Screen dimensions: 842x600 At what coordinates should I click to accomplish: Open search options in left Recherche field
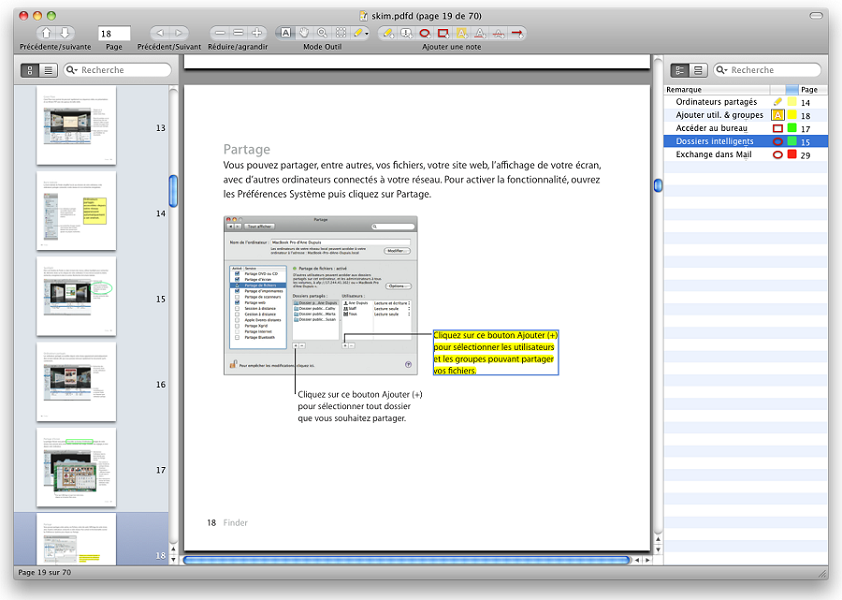(73, 70)
